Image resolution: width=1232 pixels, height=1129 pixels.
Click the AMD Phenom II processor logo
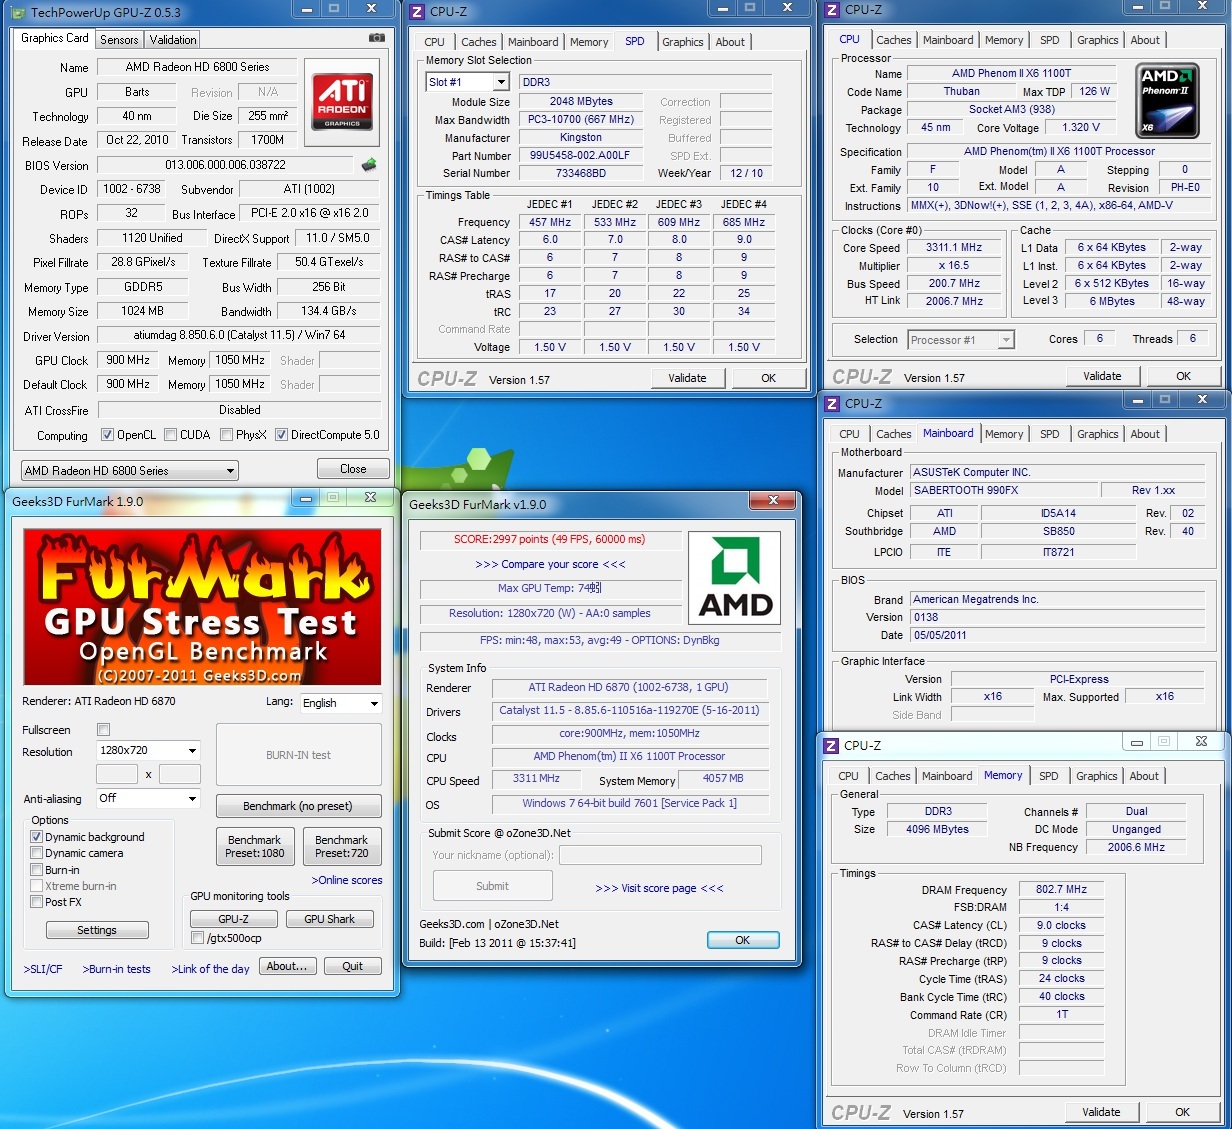point(1168,101)
